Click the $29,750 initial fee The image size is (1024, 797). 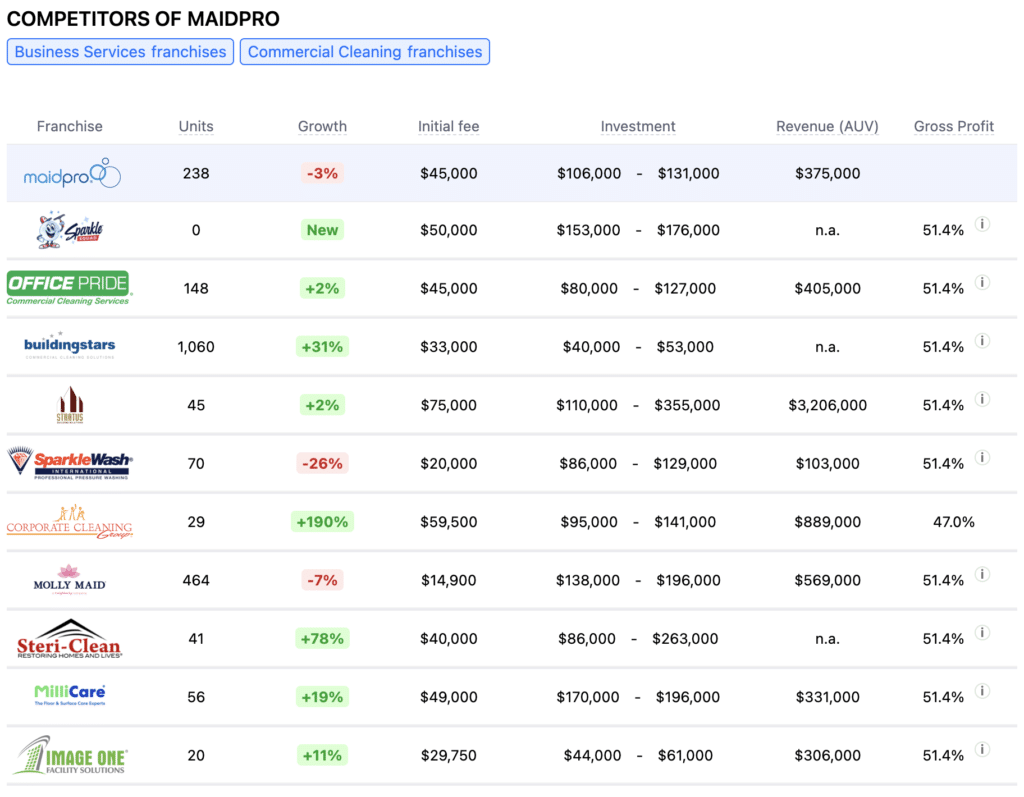point(449,755)
